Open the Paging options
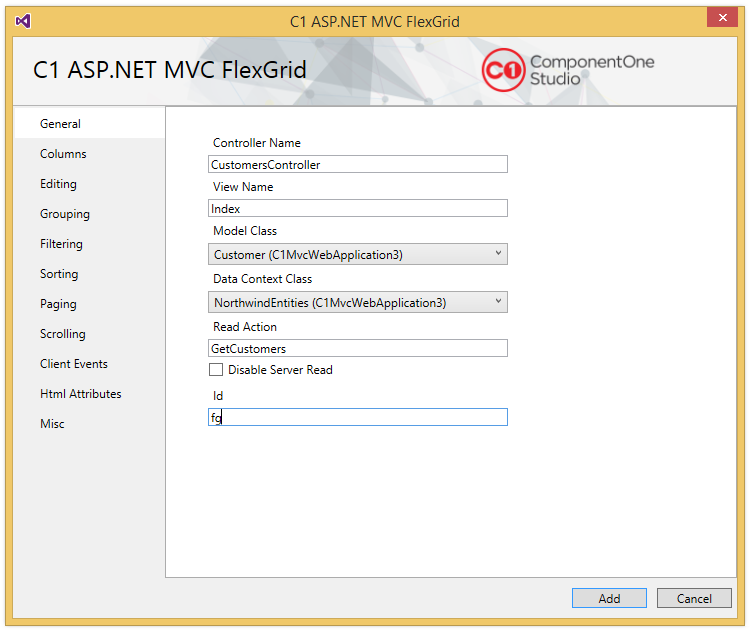 58,304
